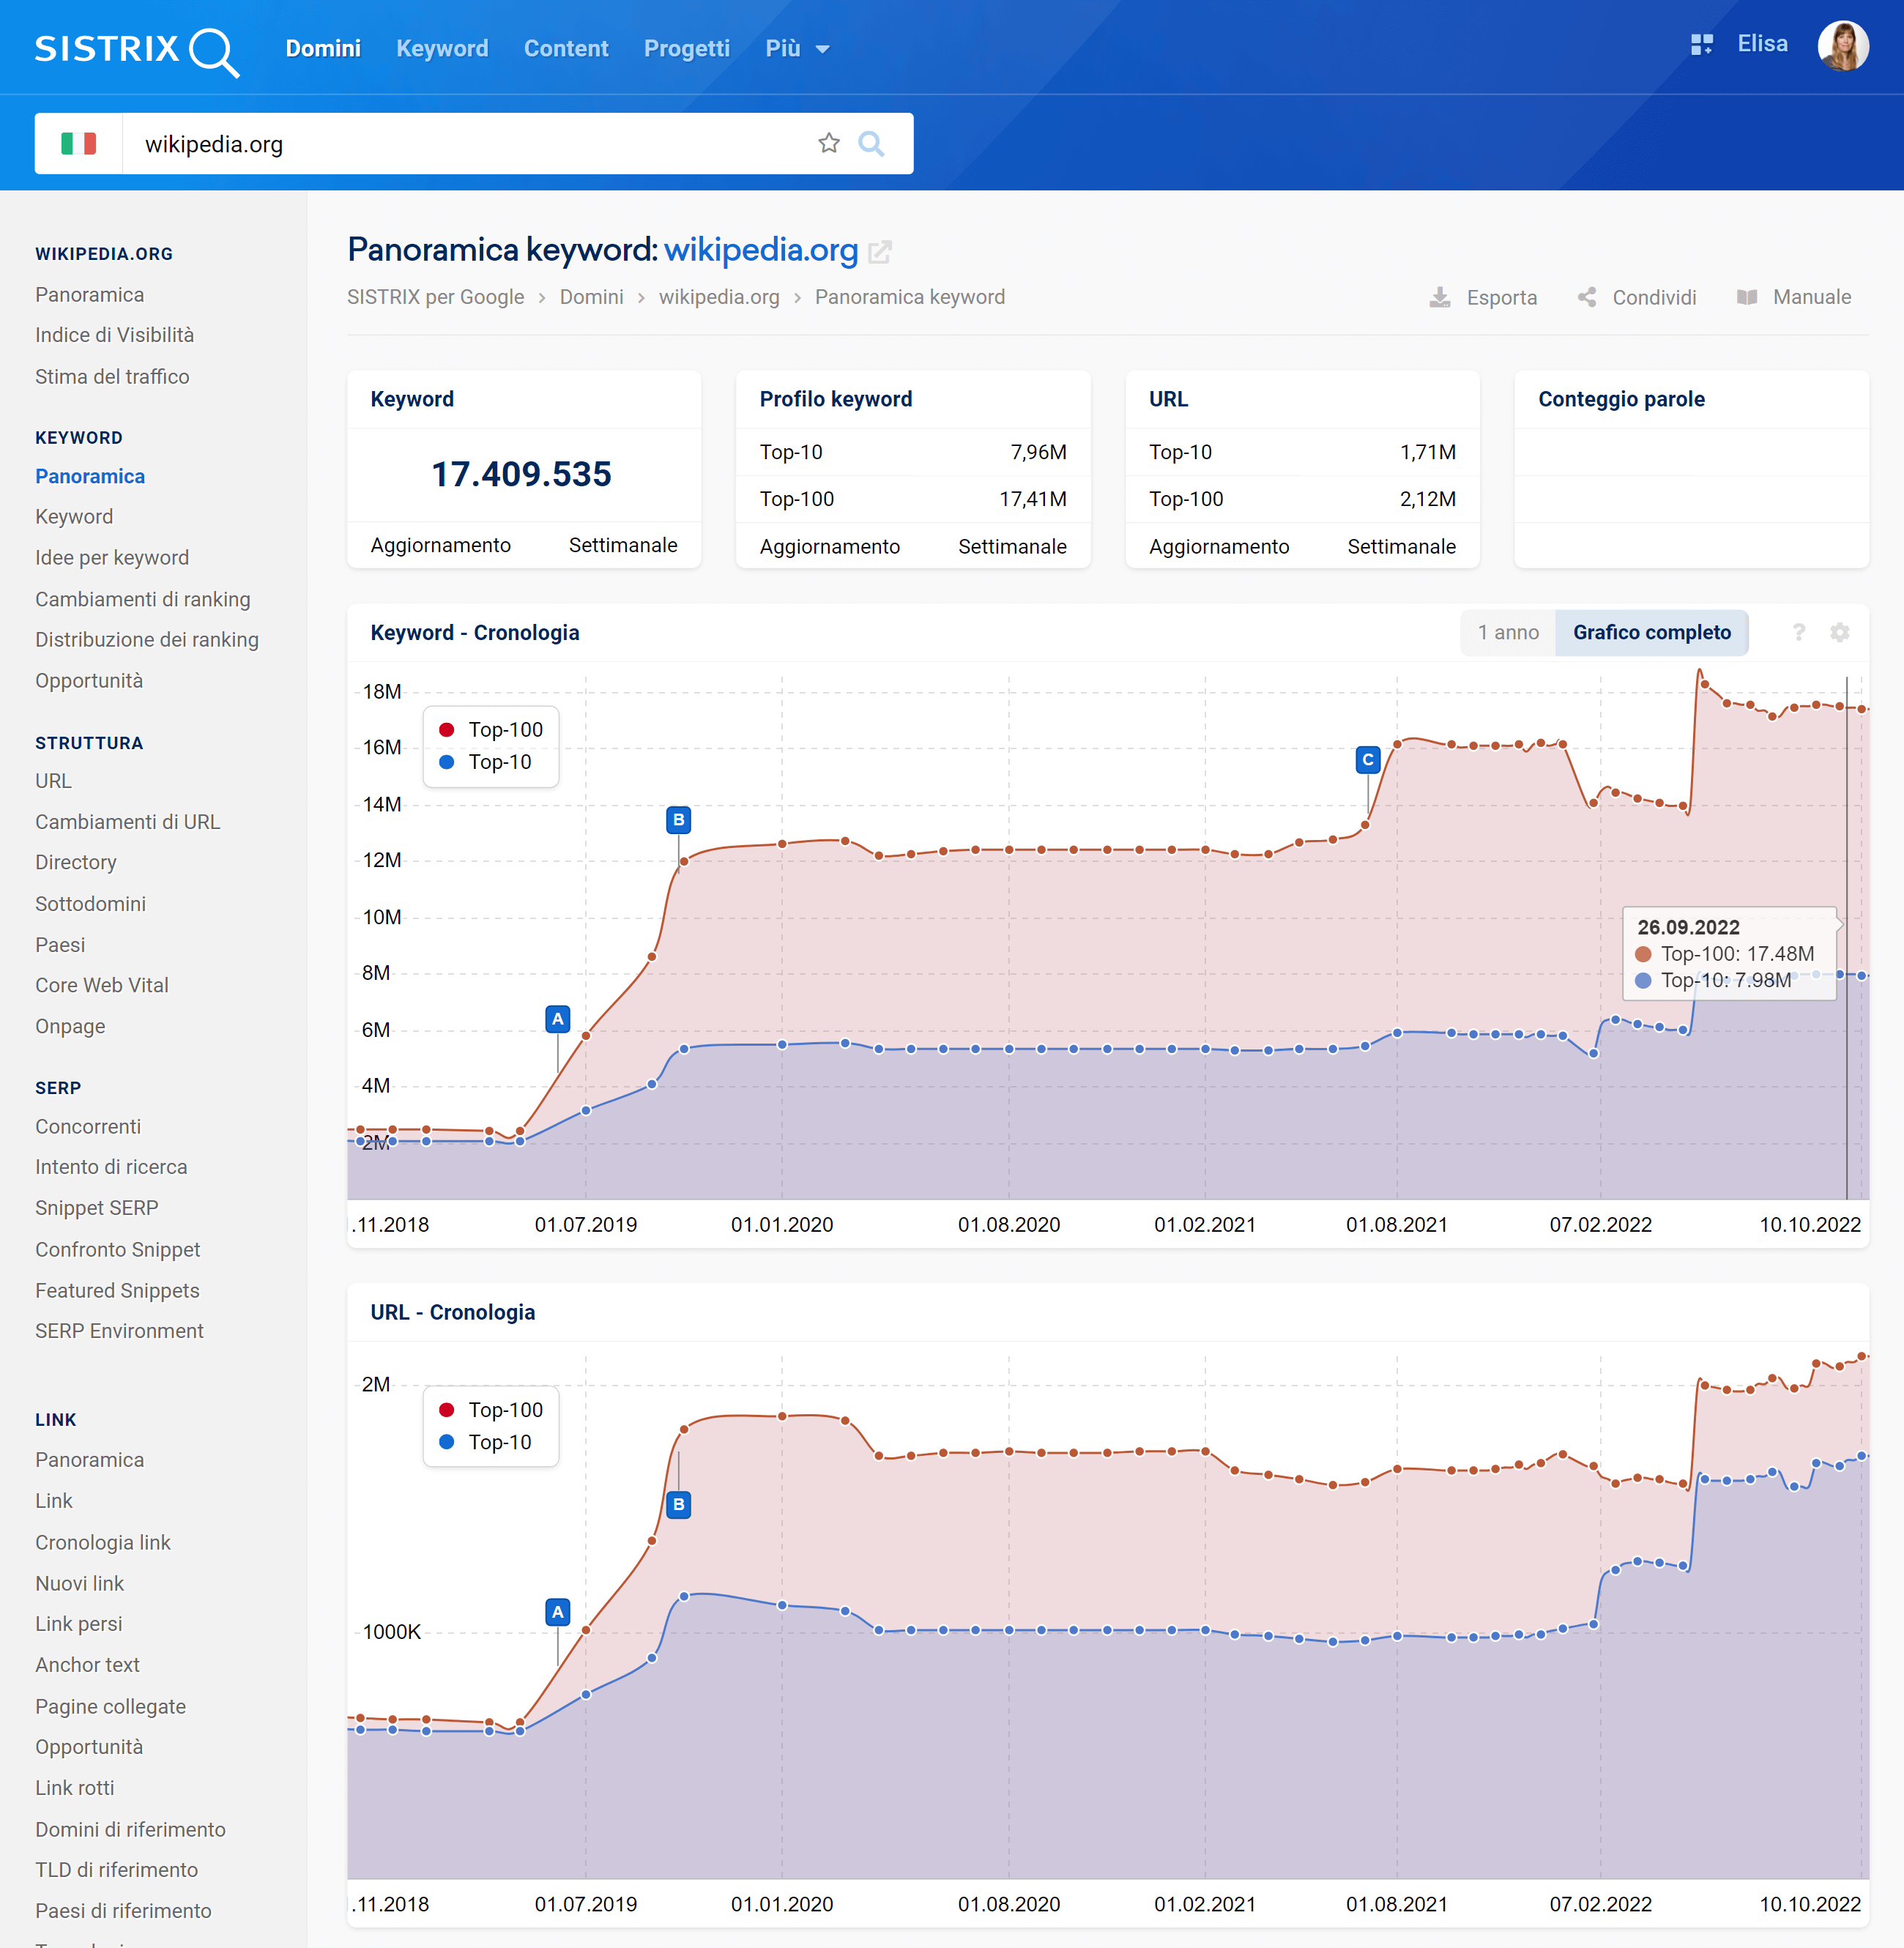The width and height of the screenshot is (1904, 1948).
Task: Click URL Top-100 value 2,12M
Action: point(1427,499)
